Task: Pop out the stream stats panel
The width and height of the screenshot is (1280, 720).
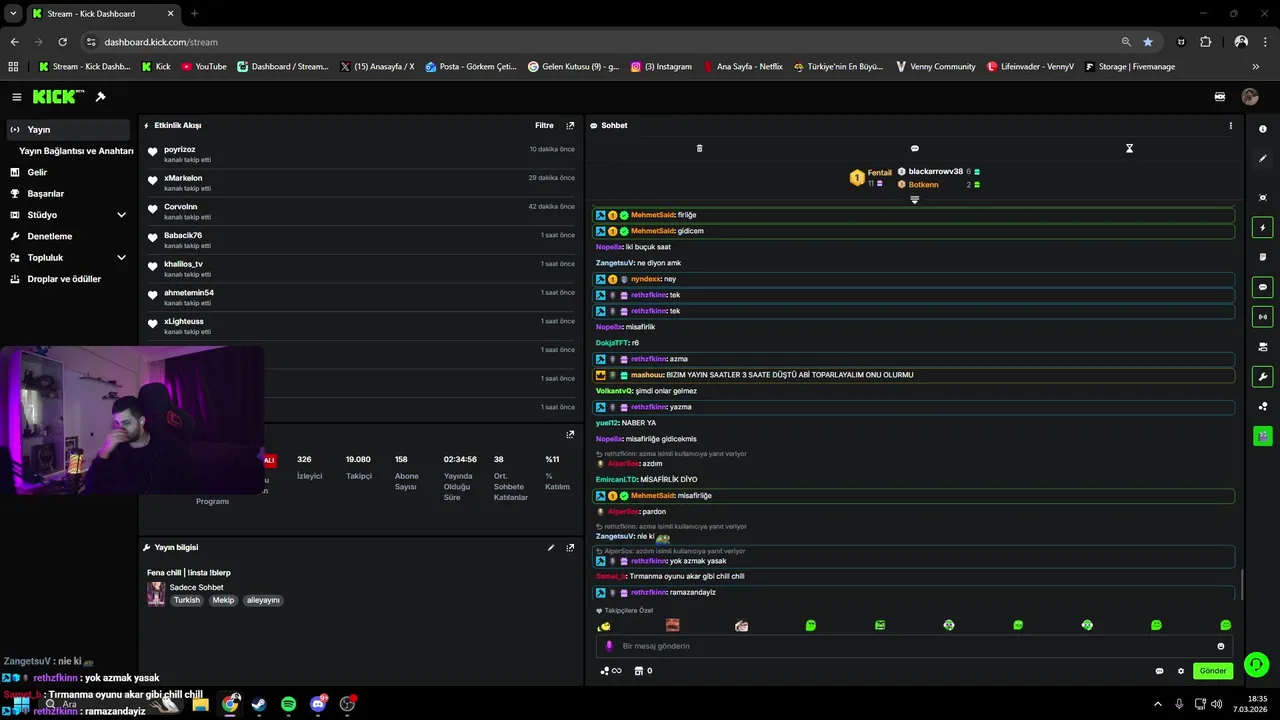Action: 570,435
